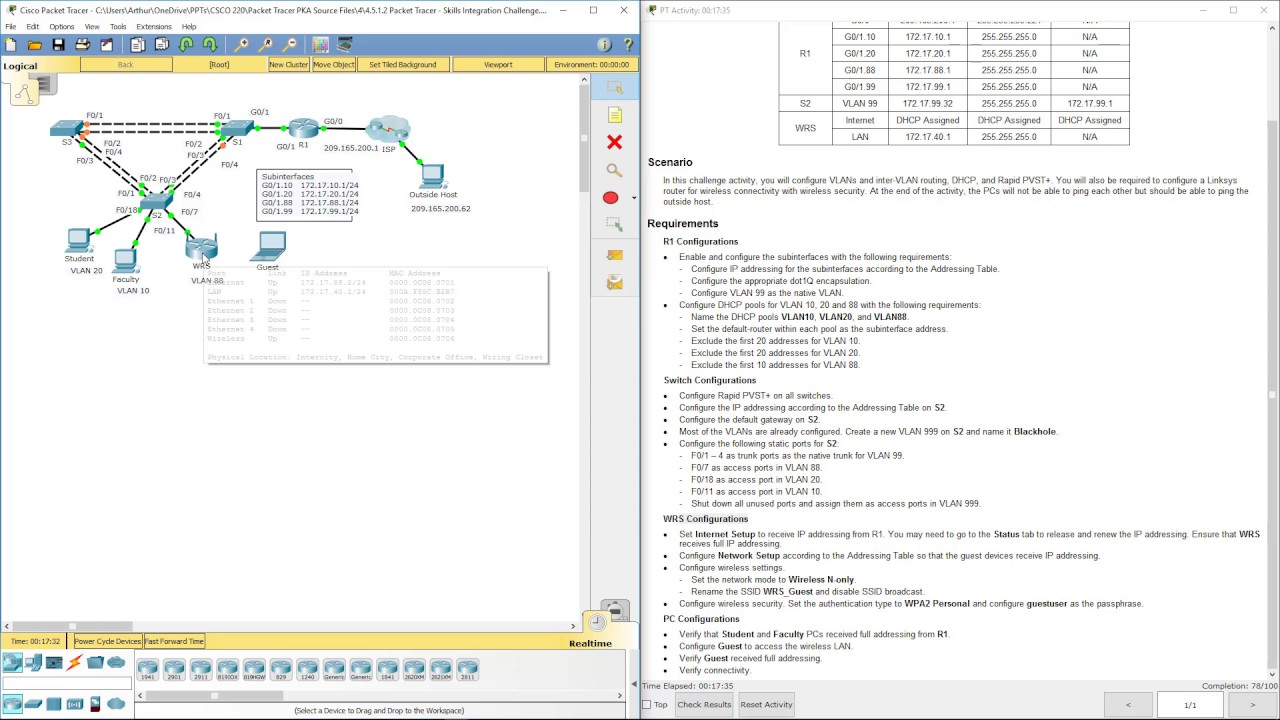Choose the Resize Shape tool
This screenshot has width=1280, height=720.
[x=614, y=226]
